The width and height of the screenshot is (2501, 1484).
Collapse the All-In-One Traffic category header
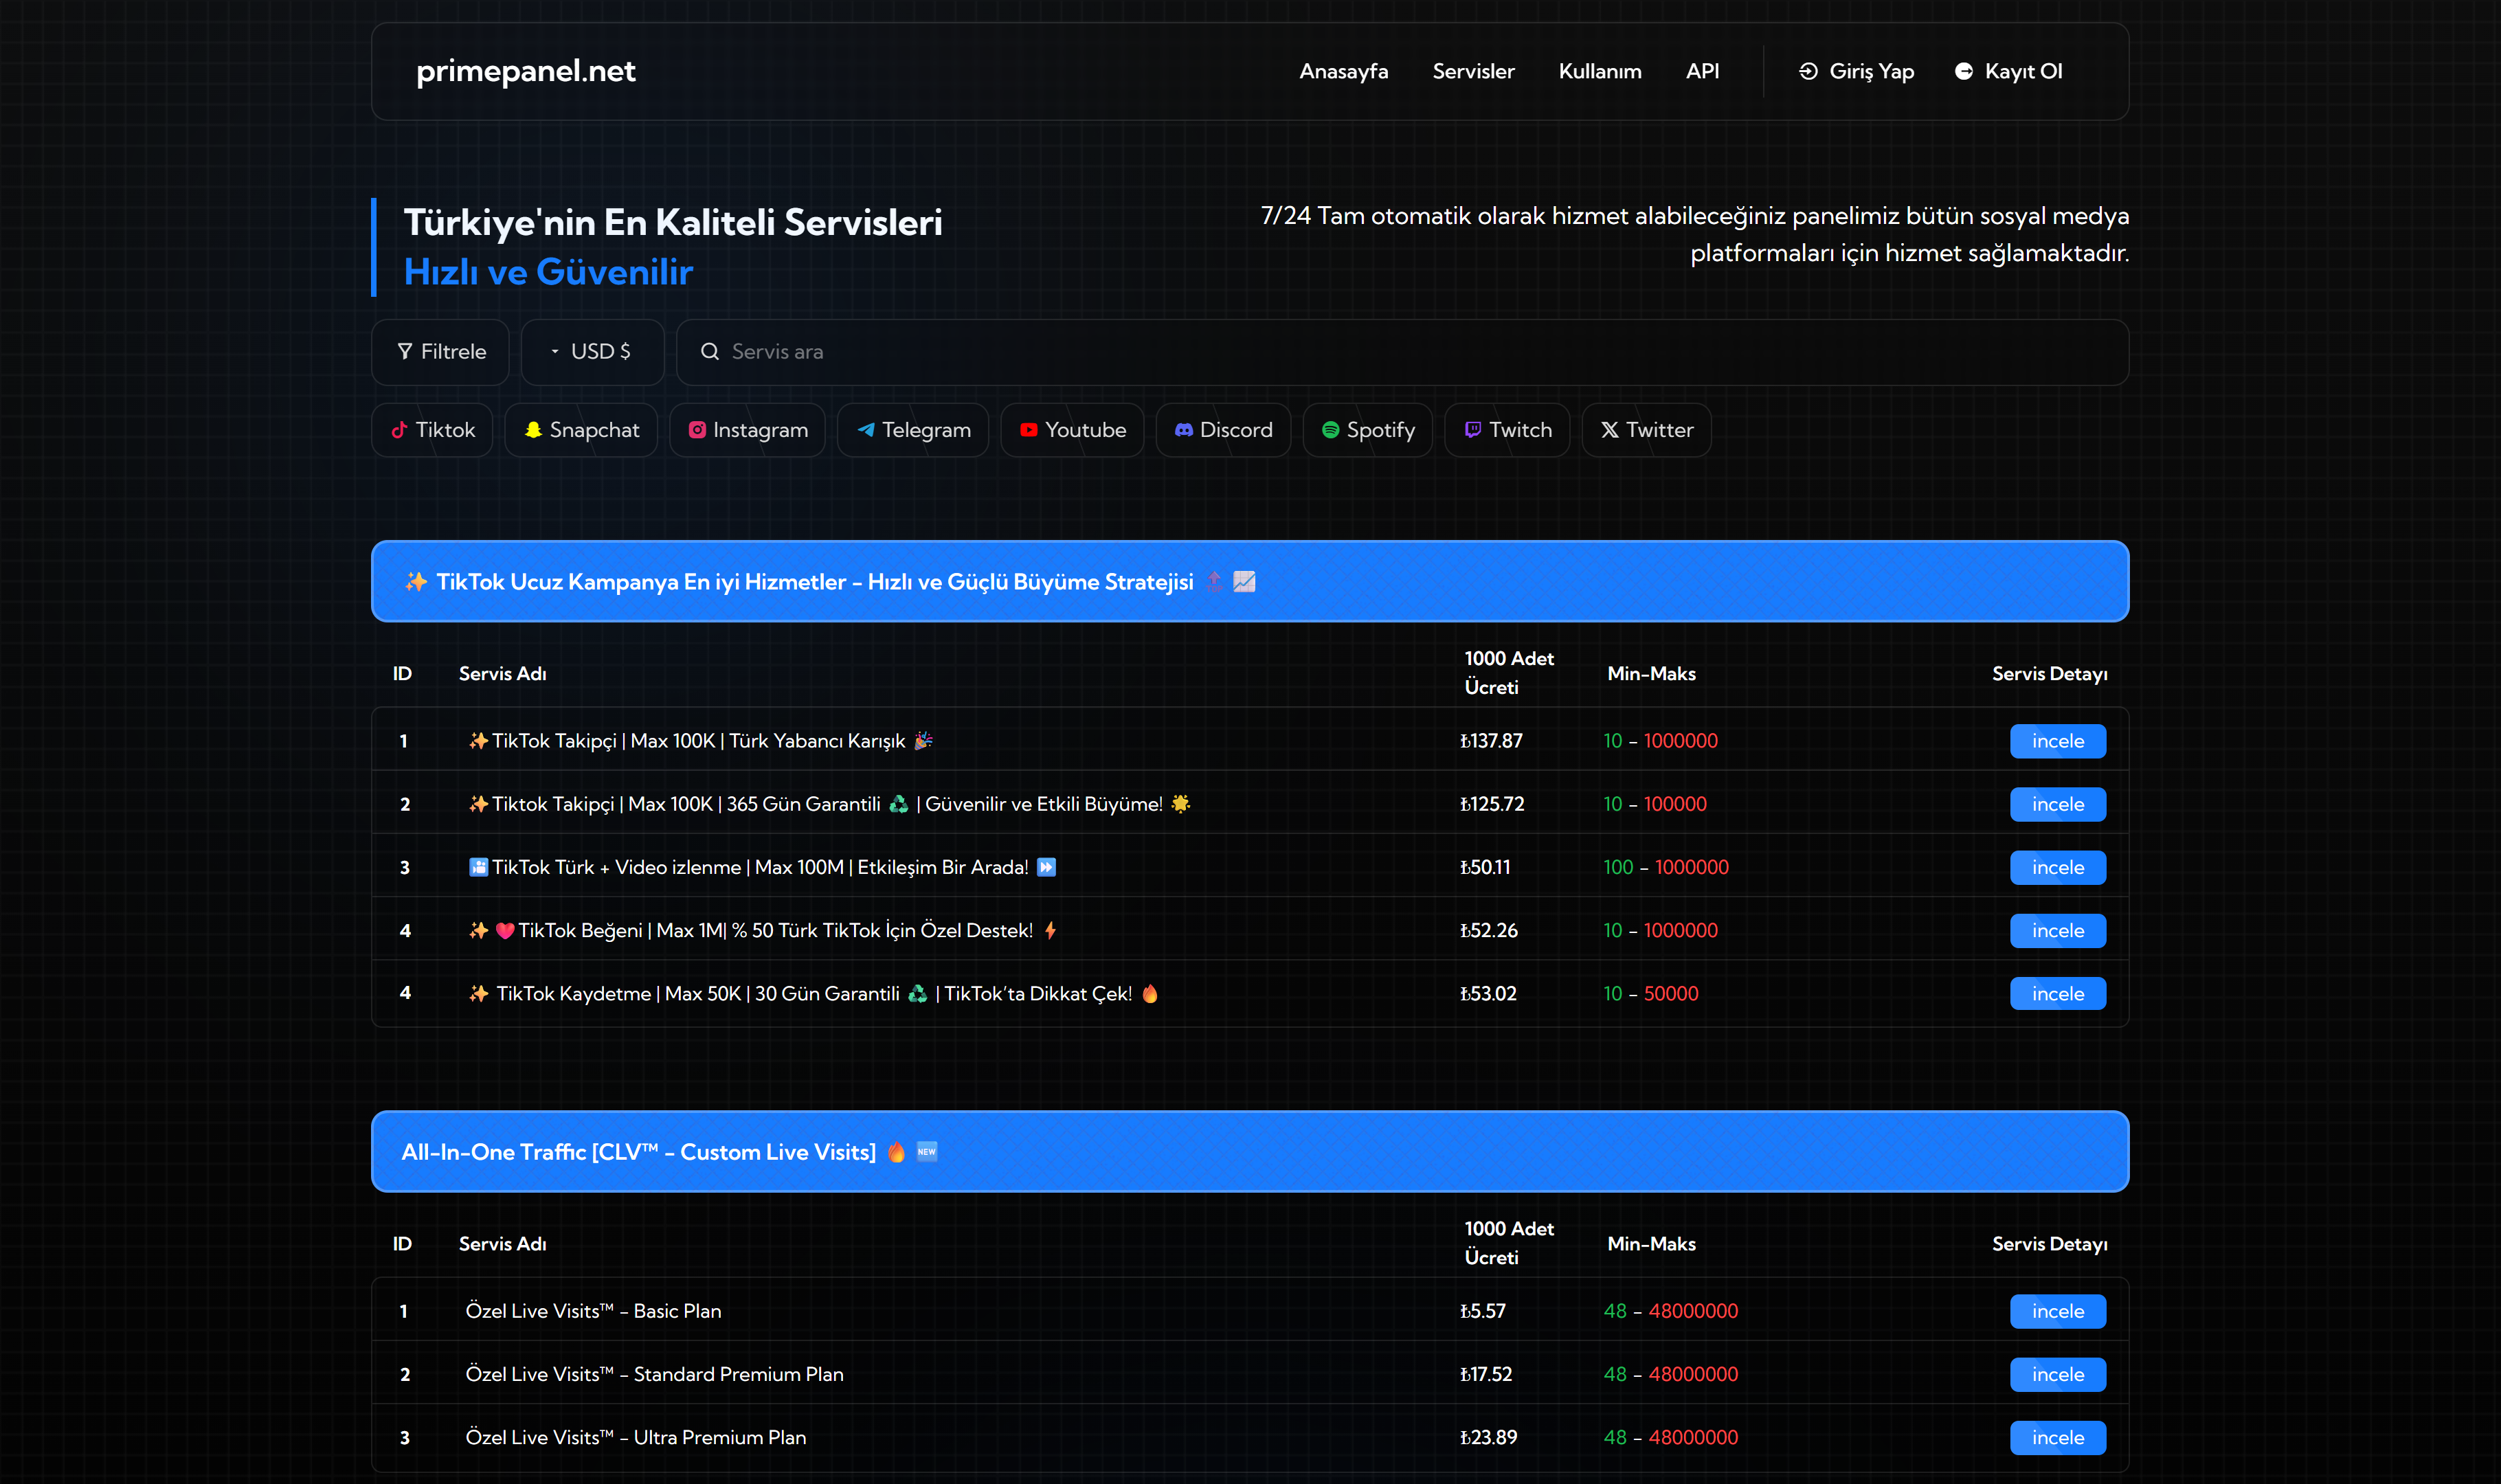[x=1249, y=1152]
